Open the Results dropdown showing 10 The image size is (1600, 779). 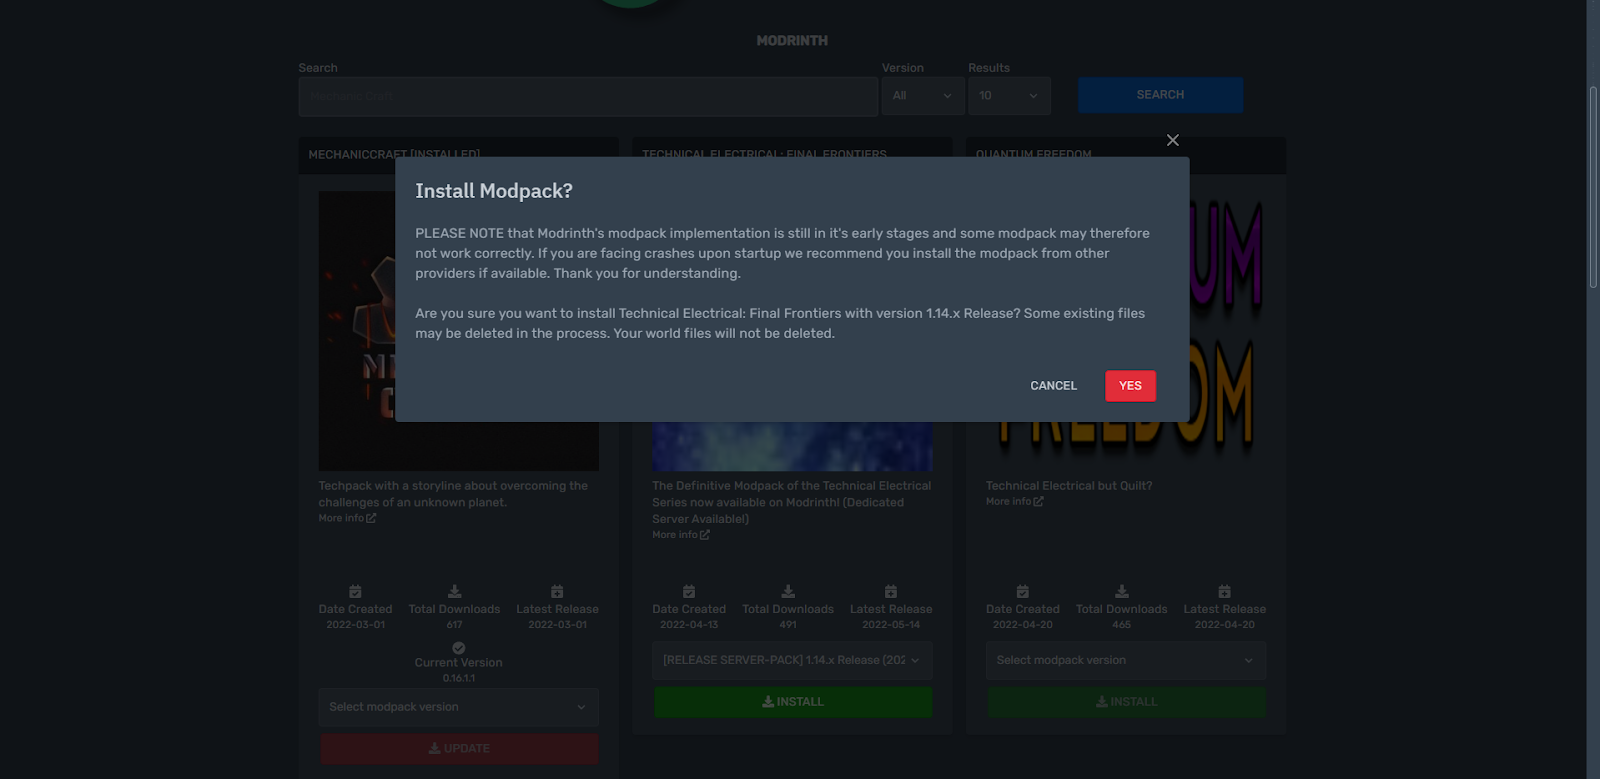(1009, 96)
